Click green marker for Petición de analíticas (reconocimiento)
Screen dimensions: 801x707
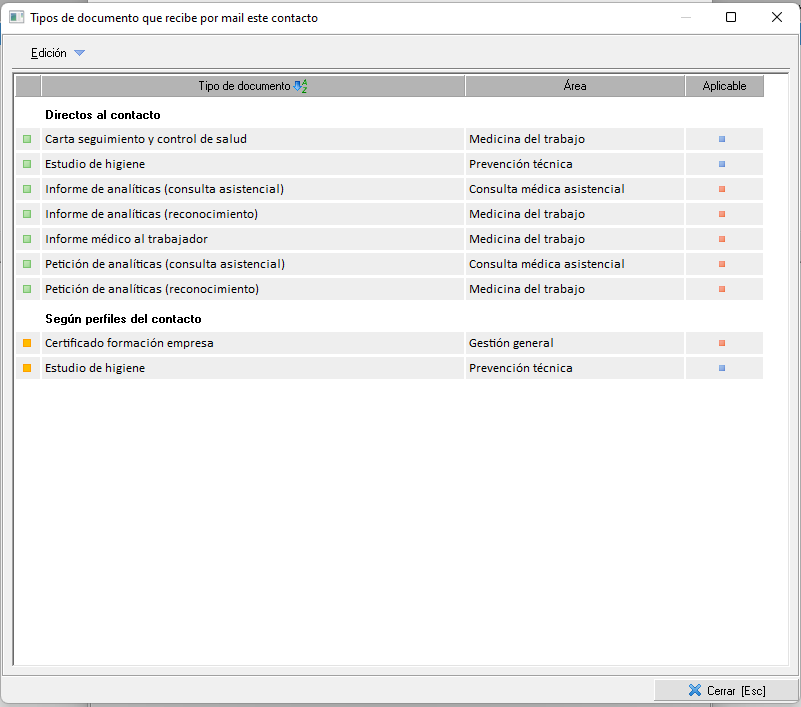27,289
